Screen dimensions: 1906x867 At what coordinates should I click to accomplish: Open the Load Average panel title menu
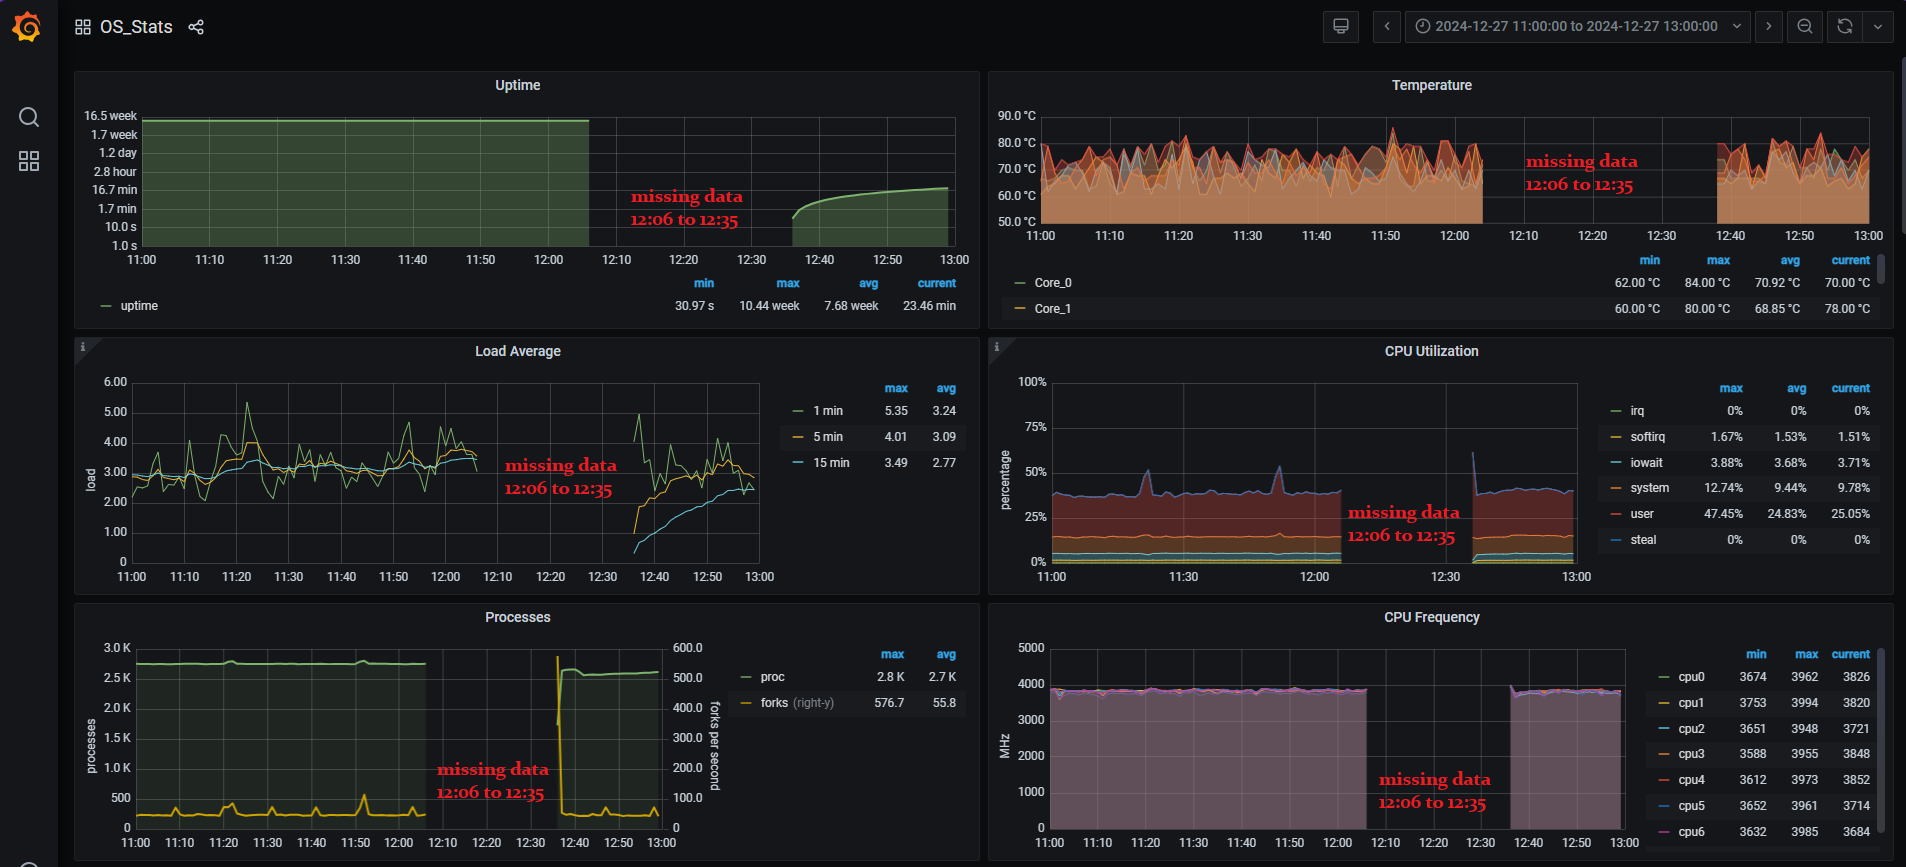pyautogui.click(x=518, y=351)
